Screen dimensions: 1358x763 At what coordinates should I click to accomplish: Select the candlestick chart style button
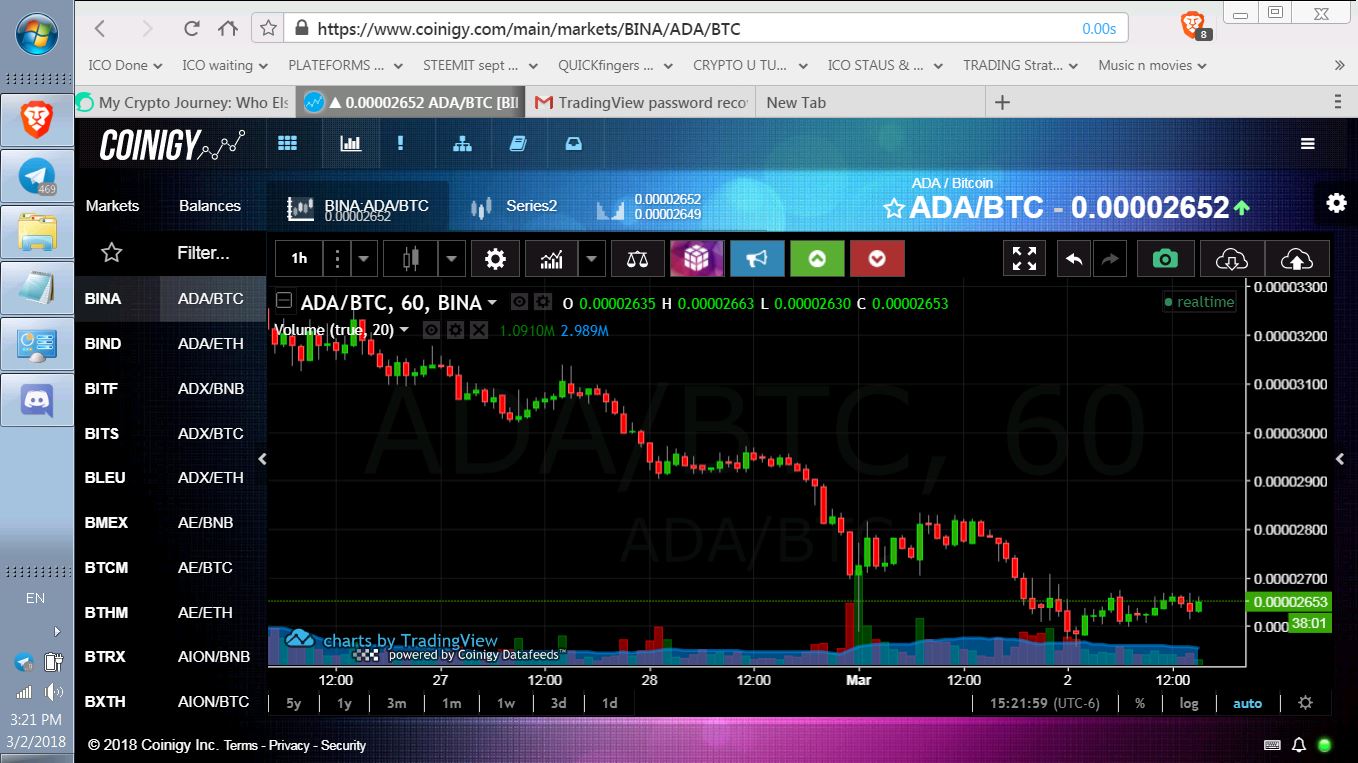[x=410, y=259]
